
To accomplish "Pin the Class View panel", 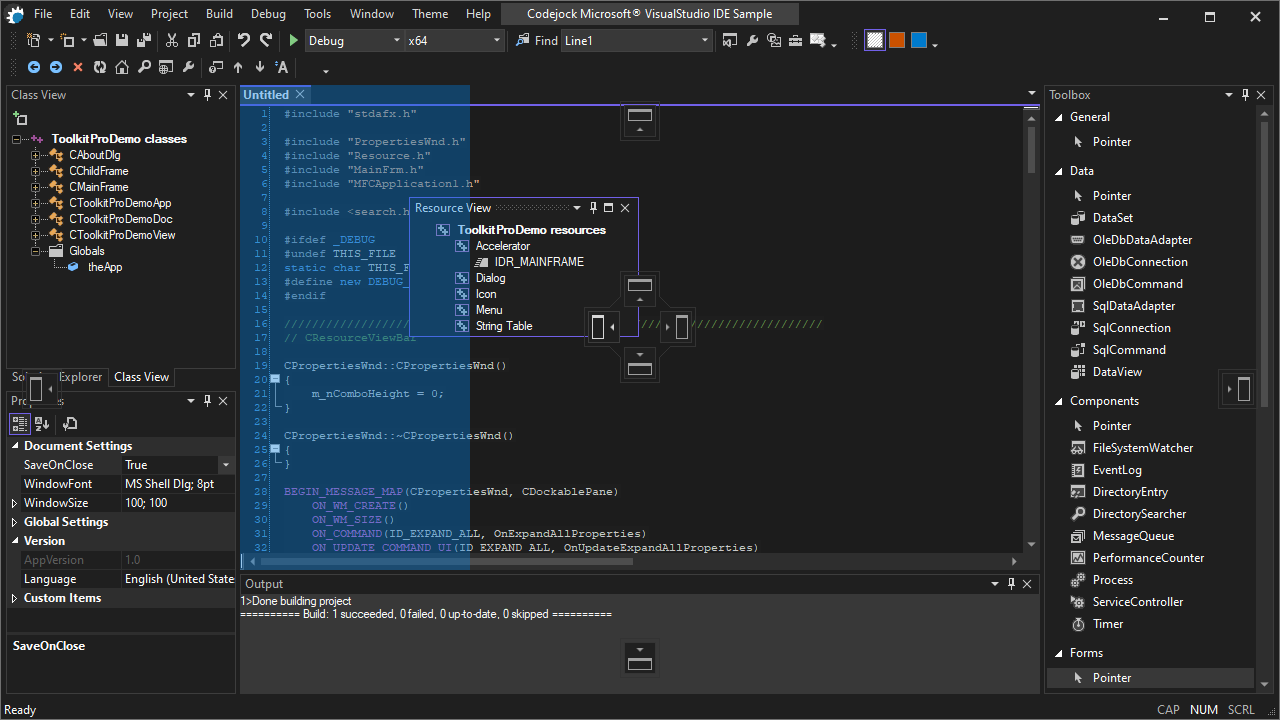I will (208, 95).
